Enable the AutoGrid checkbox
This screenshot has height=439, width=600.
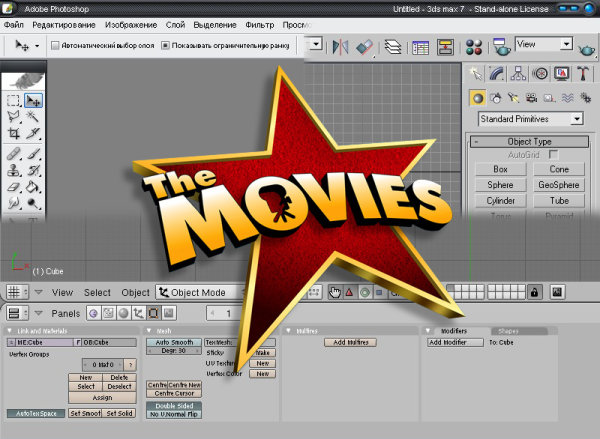(x=553, y=155)
